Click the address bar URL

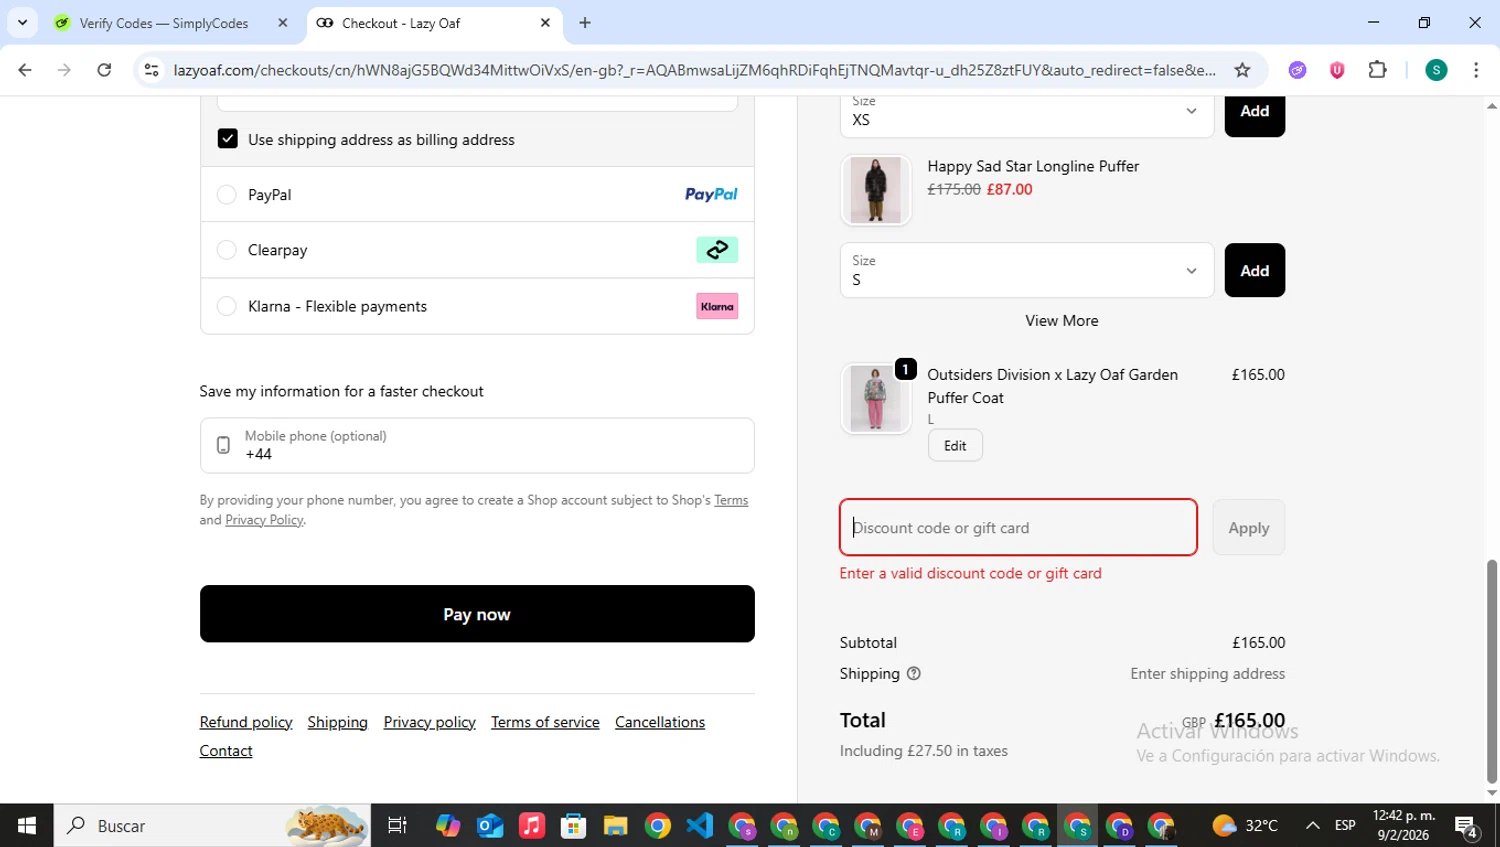point(694,70)
